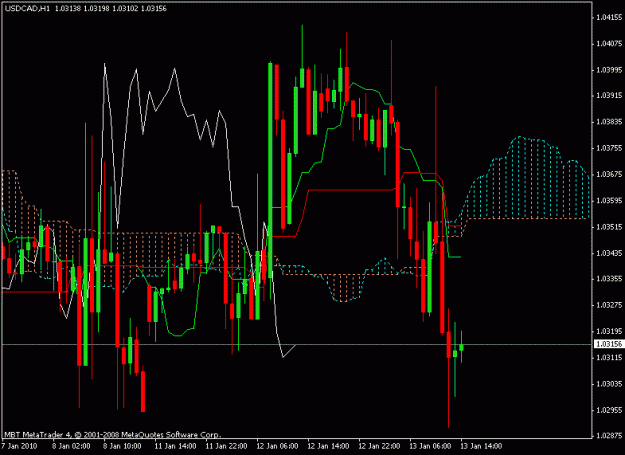Select the 1.03755 price axis label
Image resolution: width=625 pixels, height=455 pixels.
click(609, 148)
